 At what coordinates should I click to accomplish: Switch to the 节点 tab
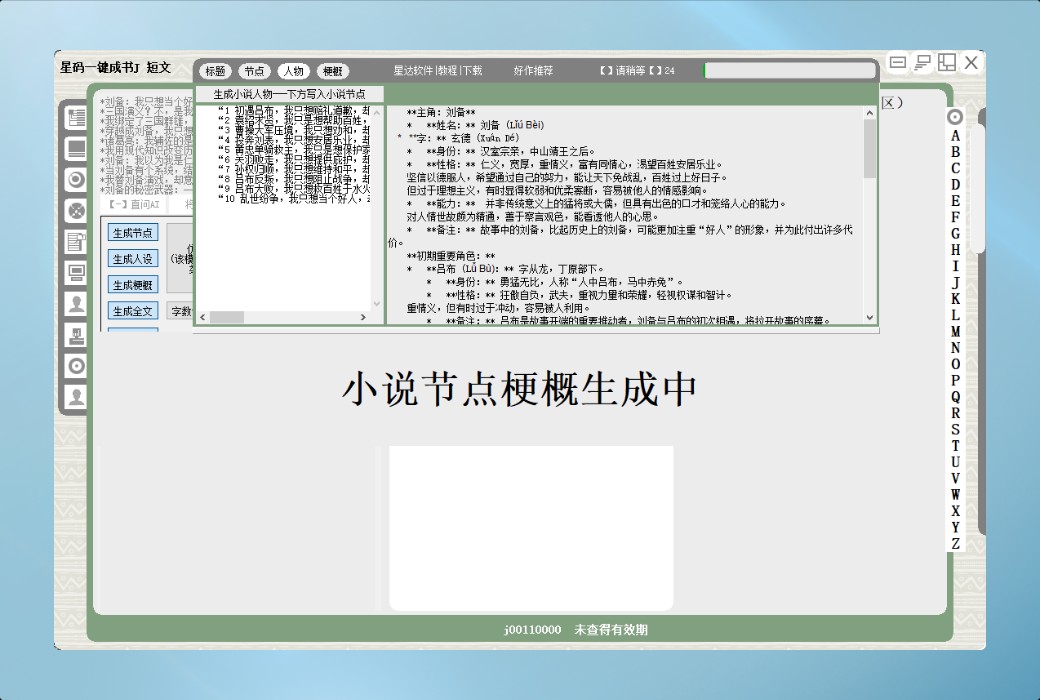254,71
